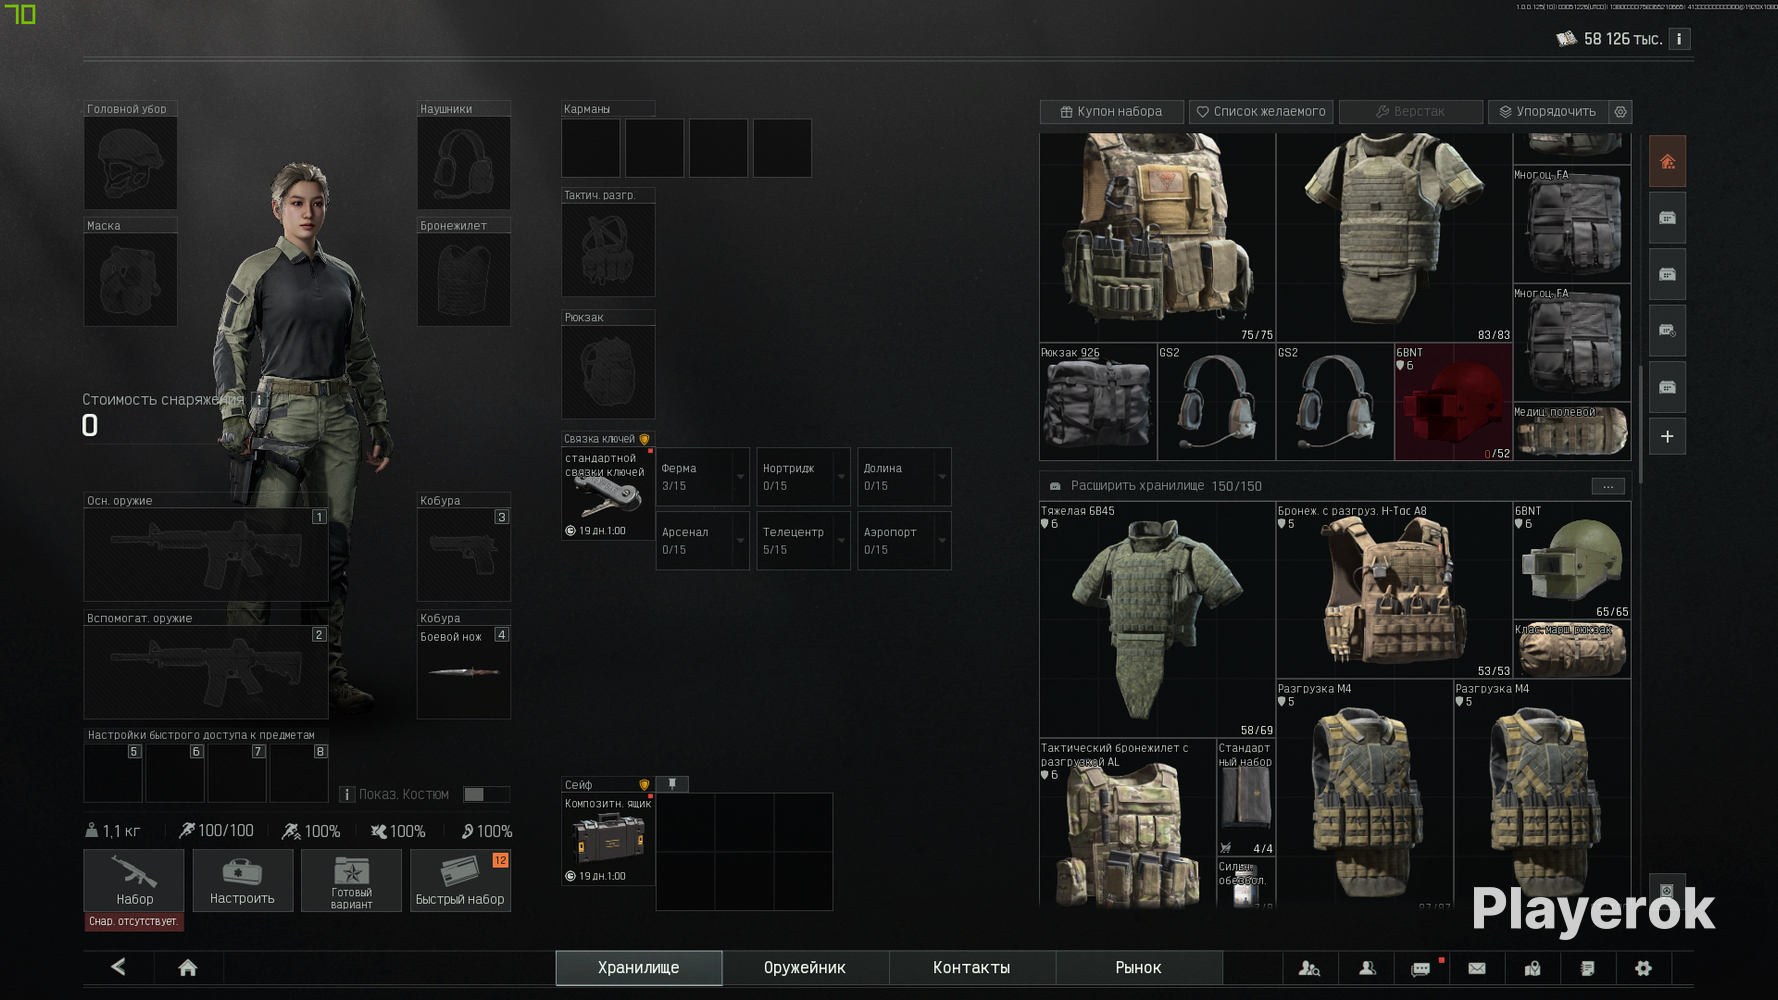Switch to the Хранилище tab

(639, 968)
